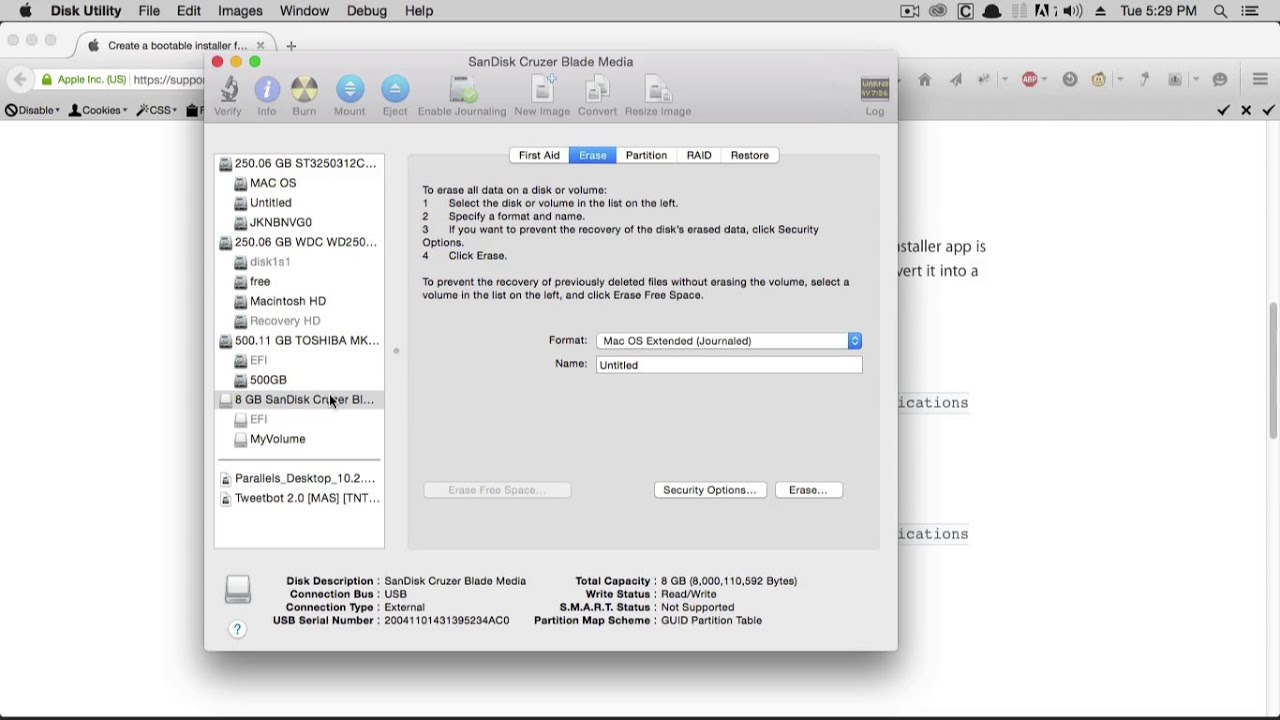Open the File menu
1280x720 pixels.
149,11
